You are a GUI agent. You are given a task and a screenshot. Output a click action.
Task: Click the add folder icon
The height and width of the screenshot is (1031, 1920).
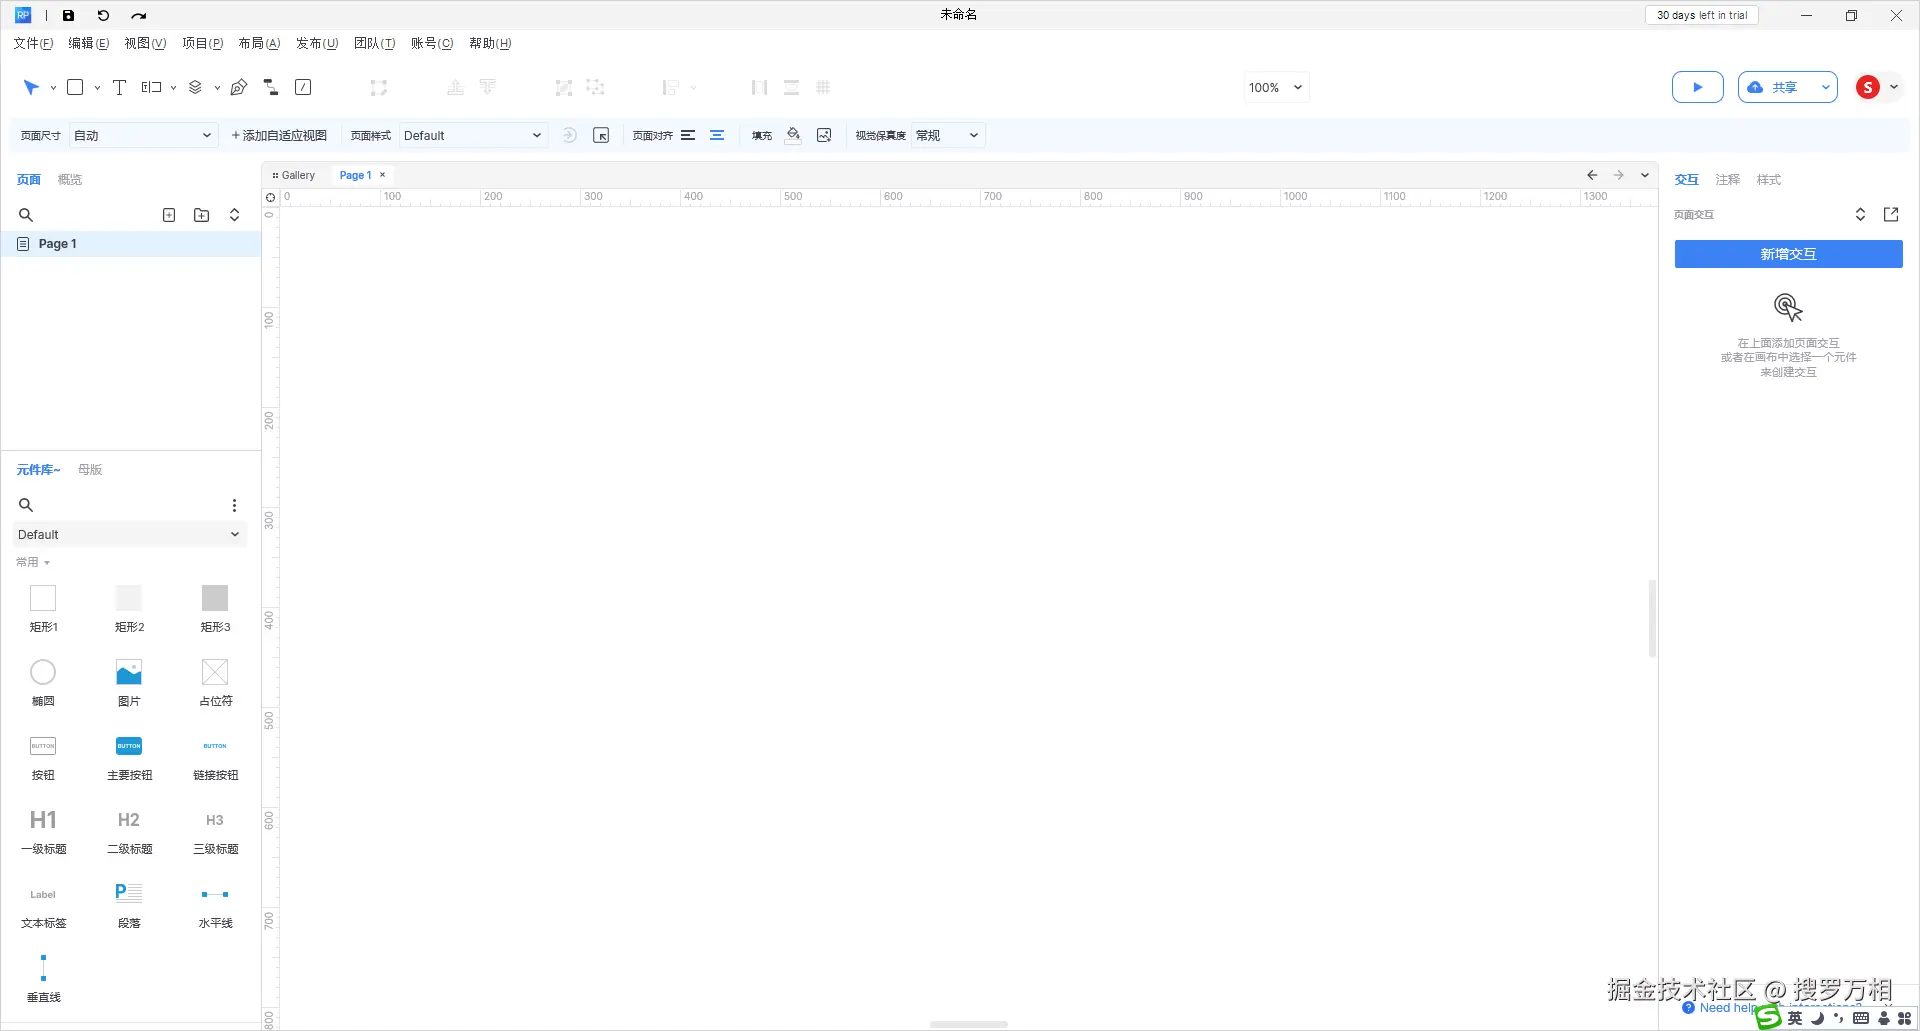tap(201, 215)
